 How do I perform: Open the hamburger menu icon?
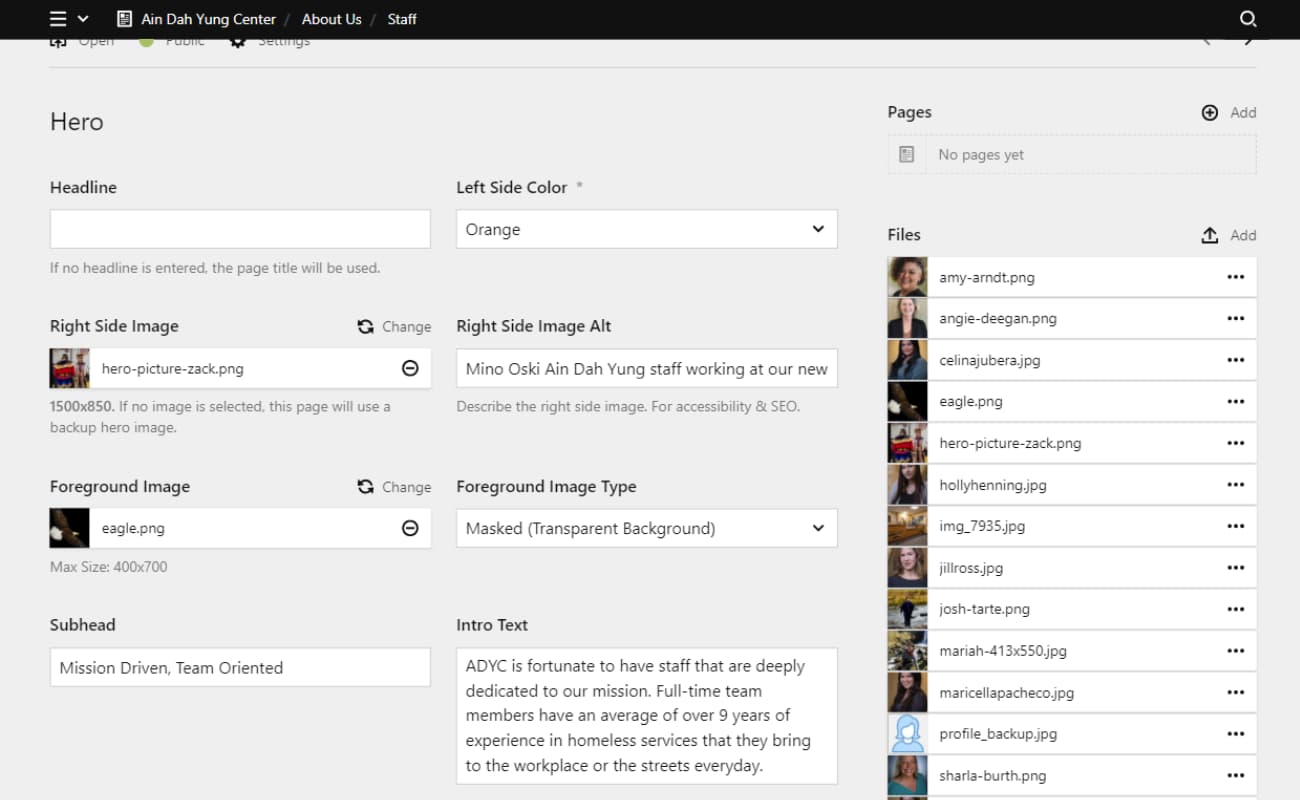(x=58, y=19)
